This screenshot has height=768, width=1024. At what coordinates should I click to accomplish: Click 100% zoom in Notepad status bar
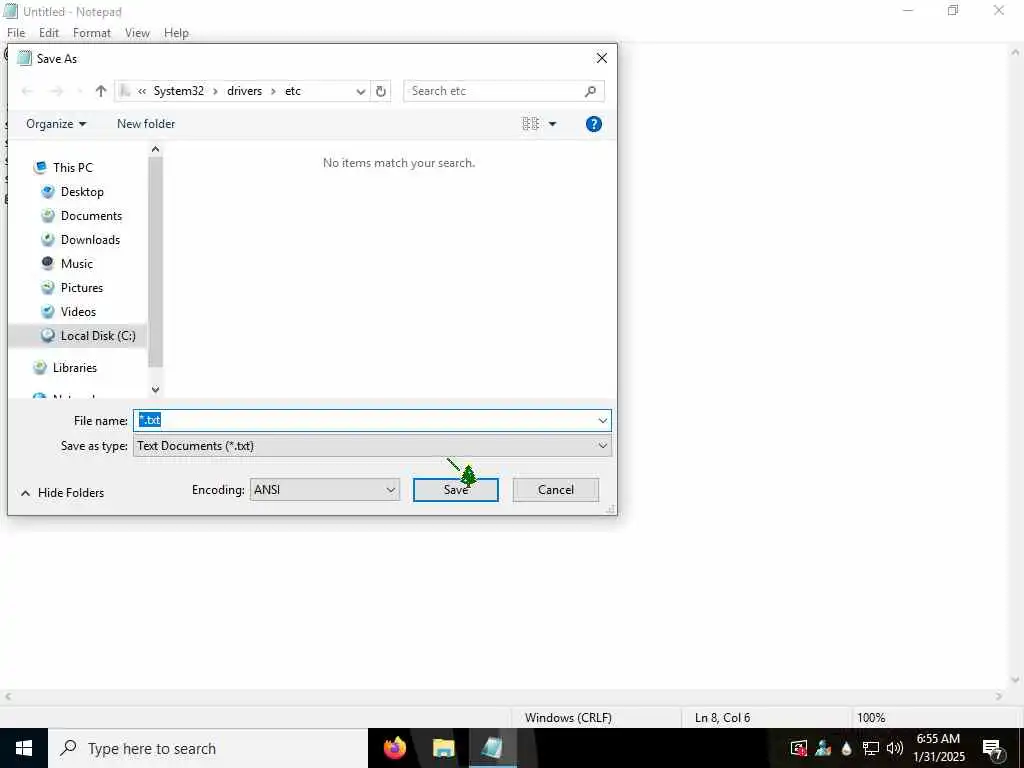871,718
